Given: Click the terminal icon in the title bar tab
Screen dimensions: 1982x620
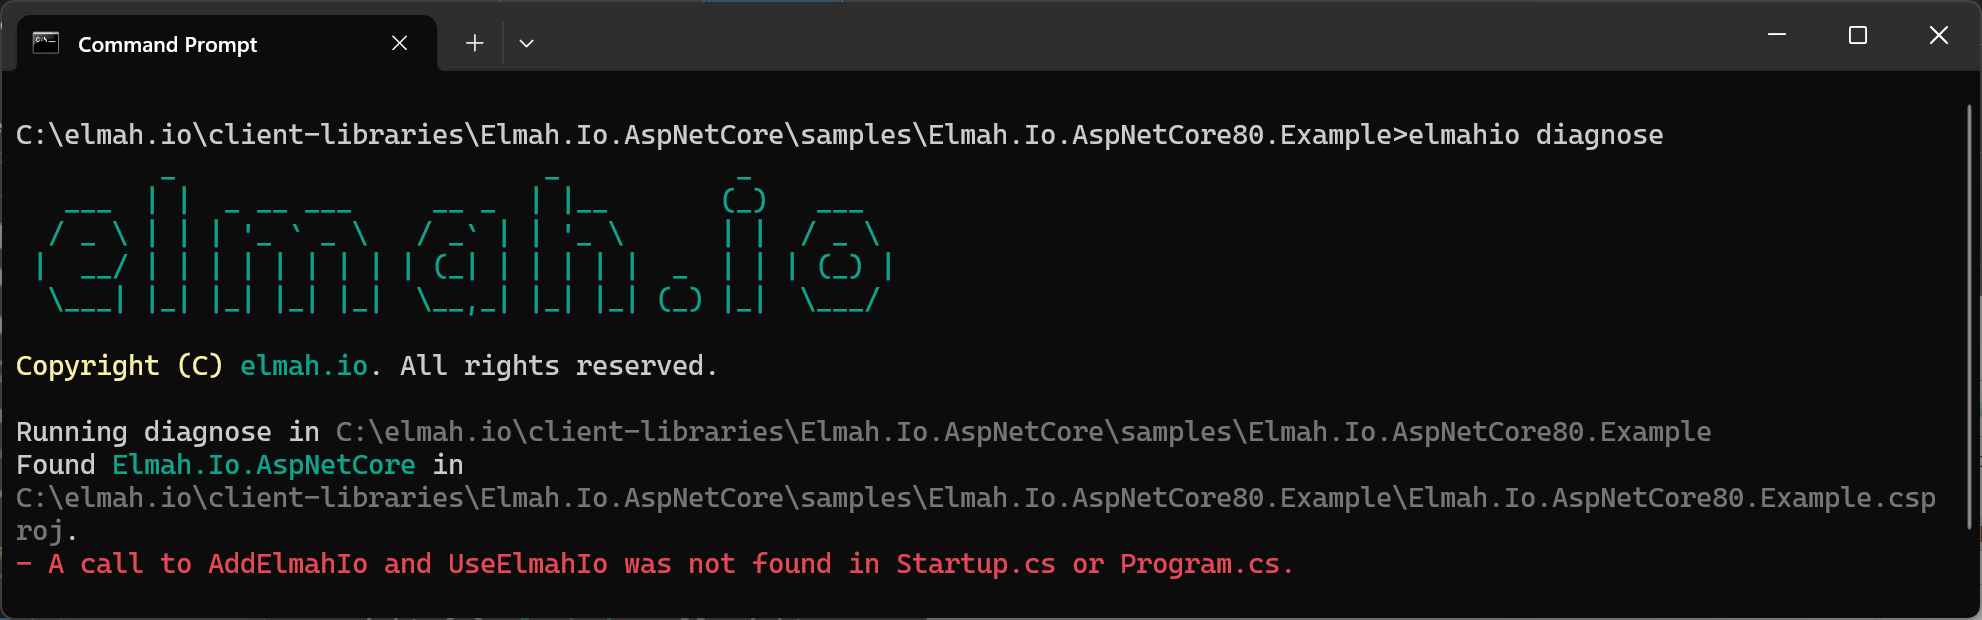Looking at the screenshot, I should click(47, 43).
